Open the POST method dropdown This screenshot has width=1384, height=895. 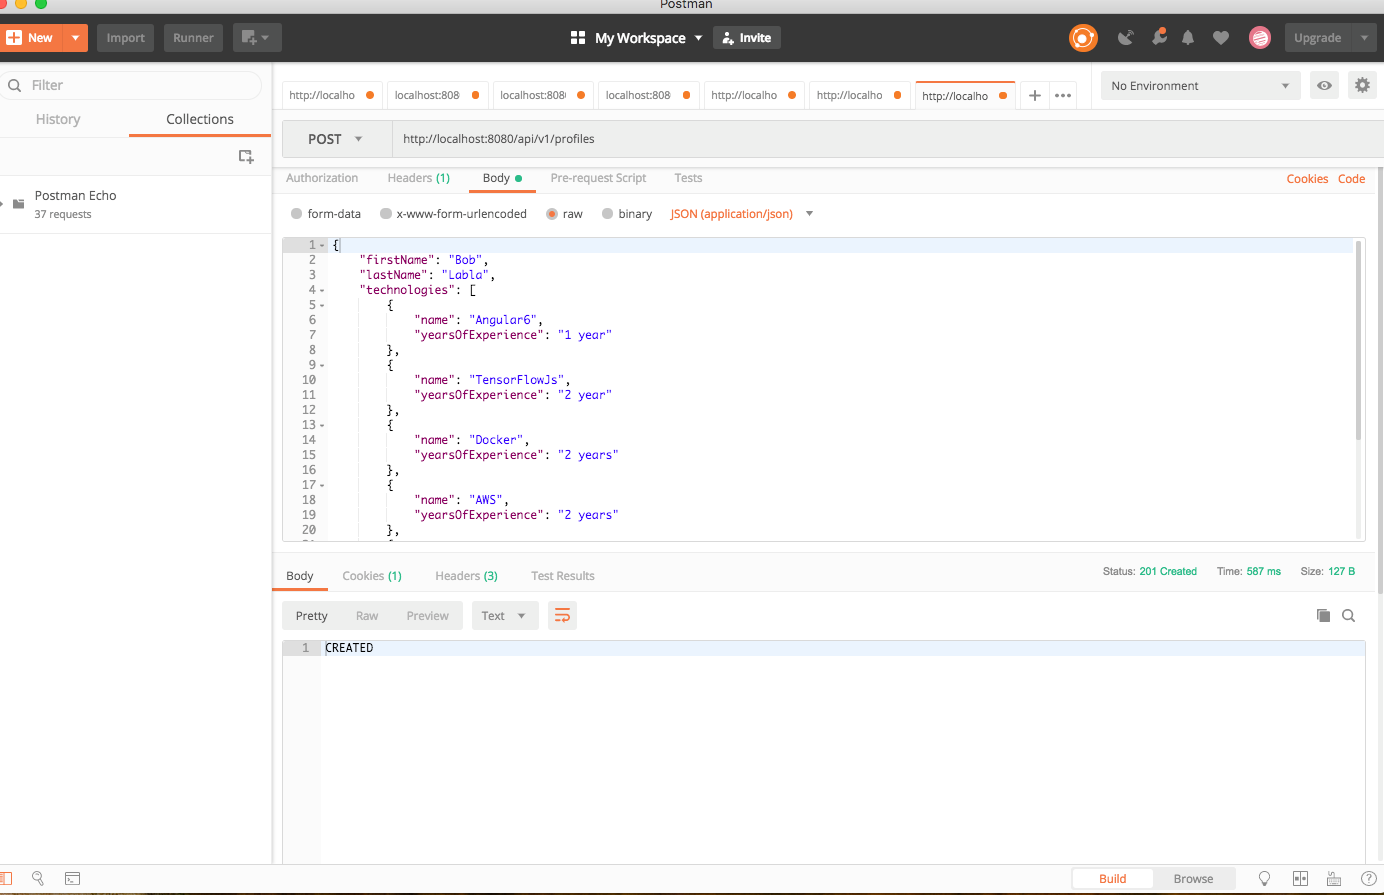tap(336, 138)
